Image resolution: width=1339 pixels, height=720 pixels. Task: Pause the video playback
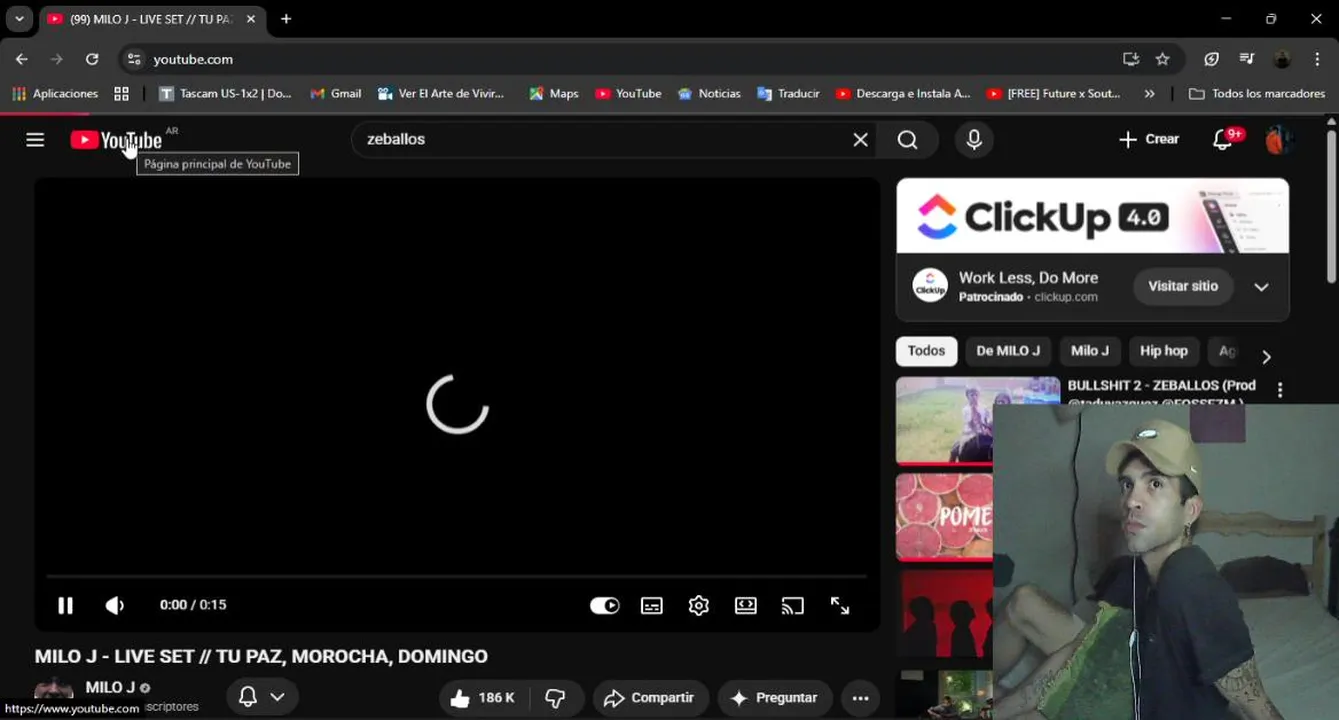pos(65,605)
